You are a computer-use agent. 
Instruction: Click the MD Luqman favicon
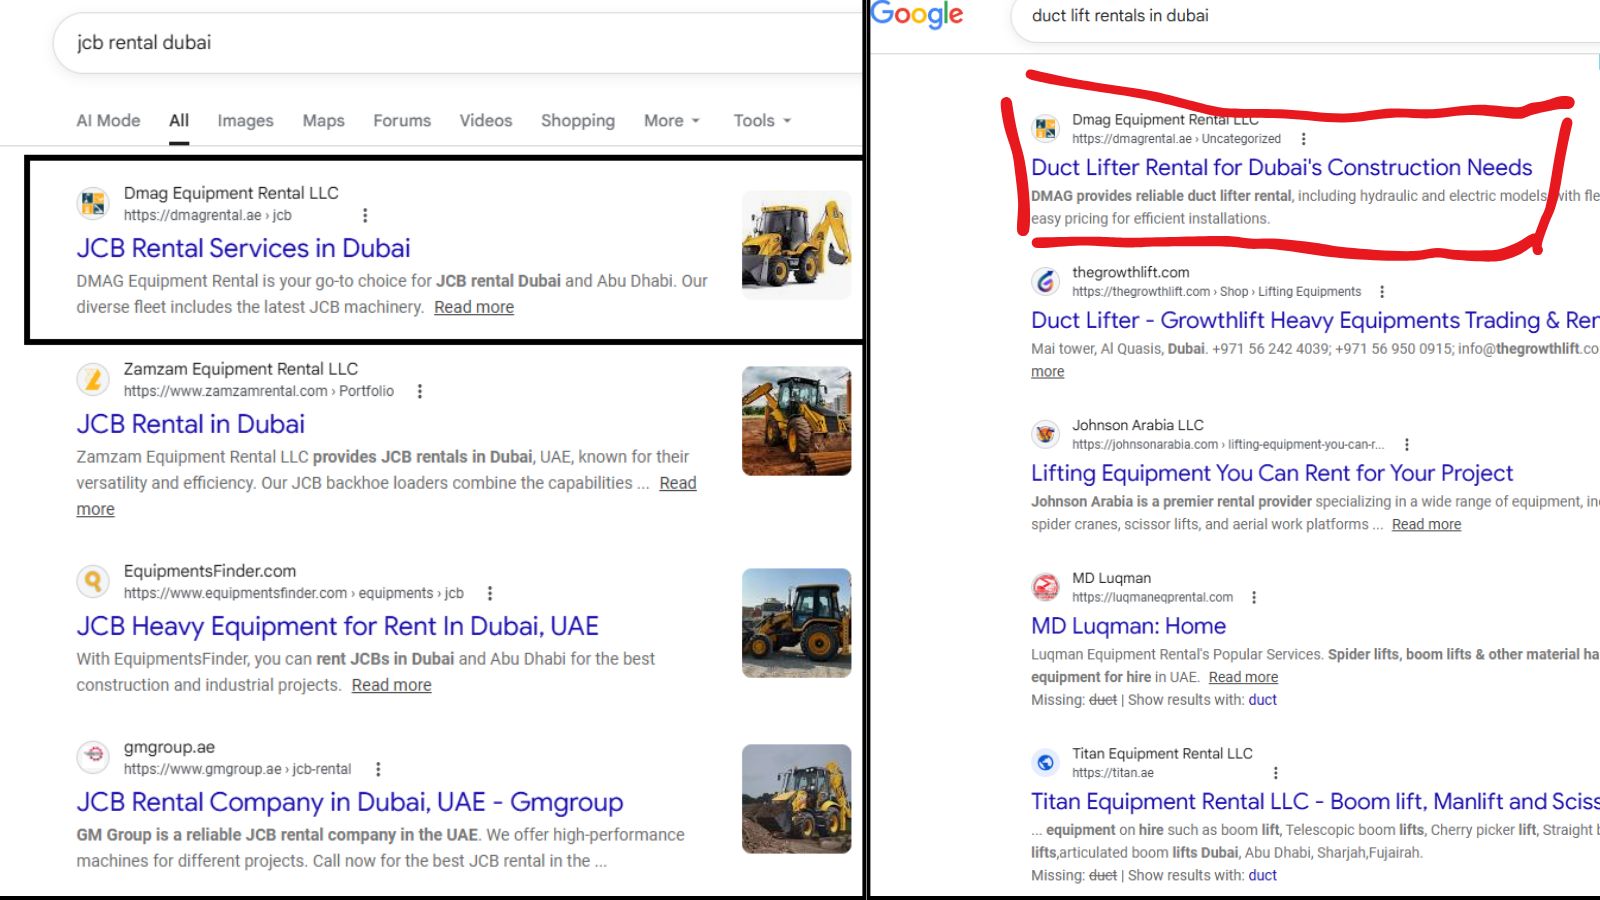1045,587
